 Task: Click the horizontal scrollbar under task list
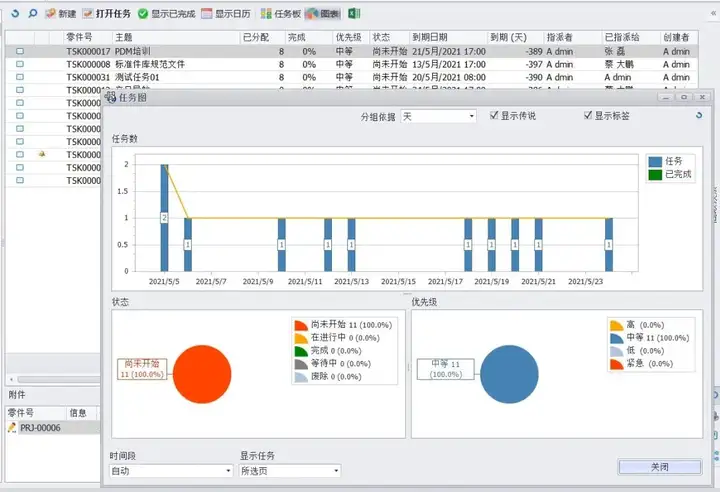58,379
